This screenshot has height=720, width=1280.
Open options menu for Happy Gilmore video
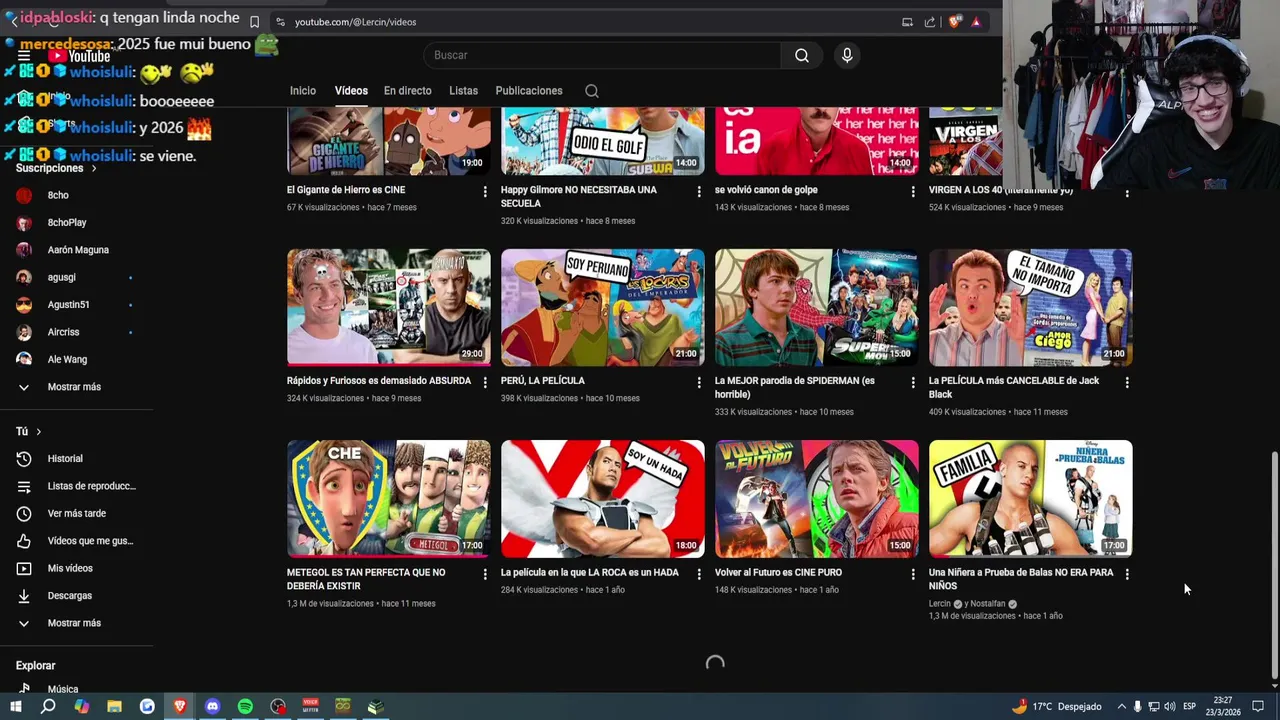coord(699,191)
